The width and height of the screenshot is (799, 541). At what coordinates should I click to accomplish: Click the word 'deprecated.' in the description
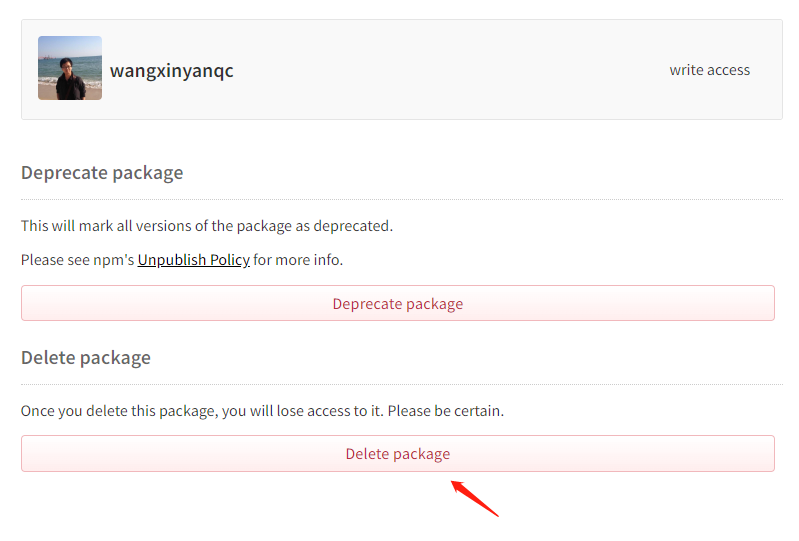point(353,226)
